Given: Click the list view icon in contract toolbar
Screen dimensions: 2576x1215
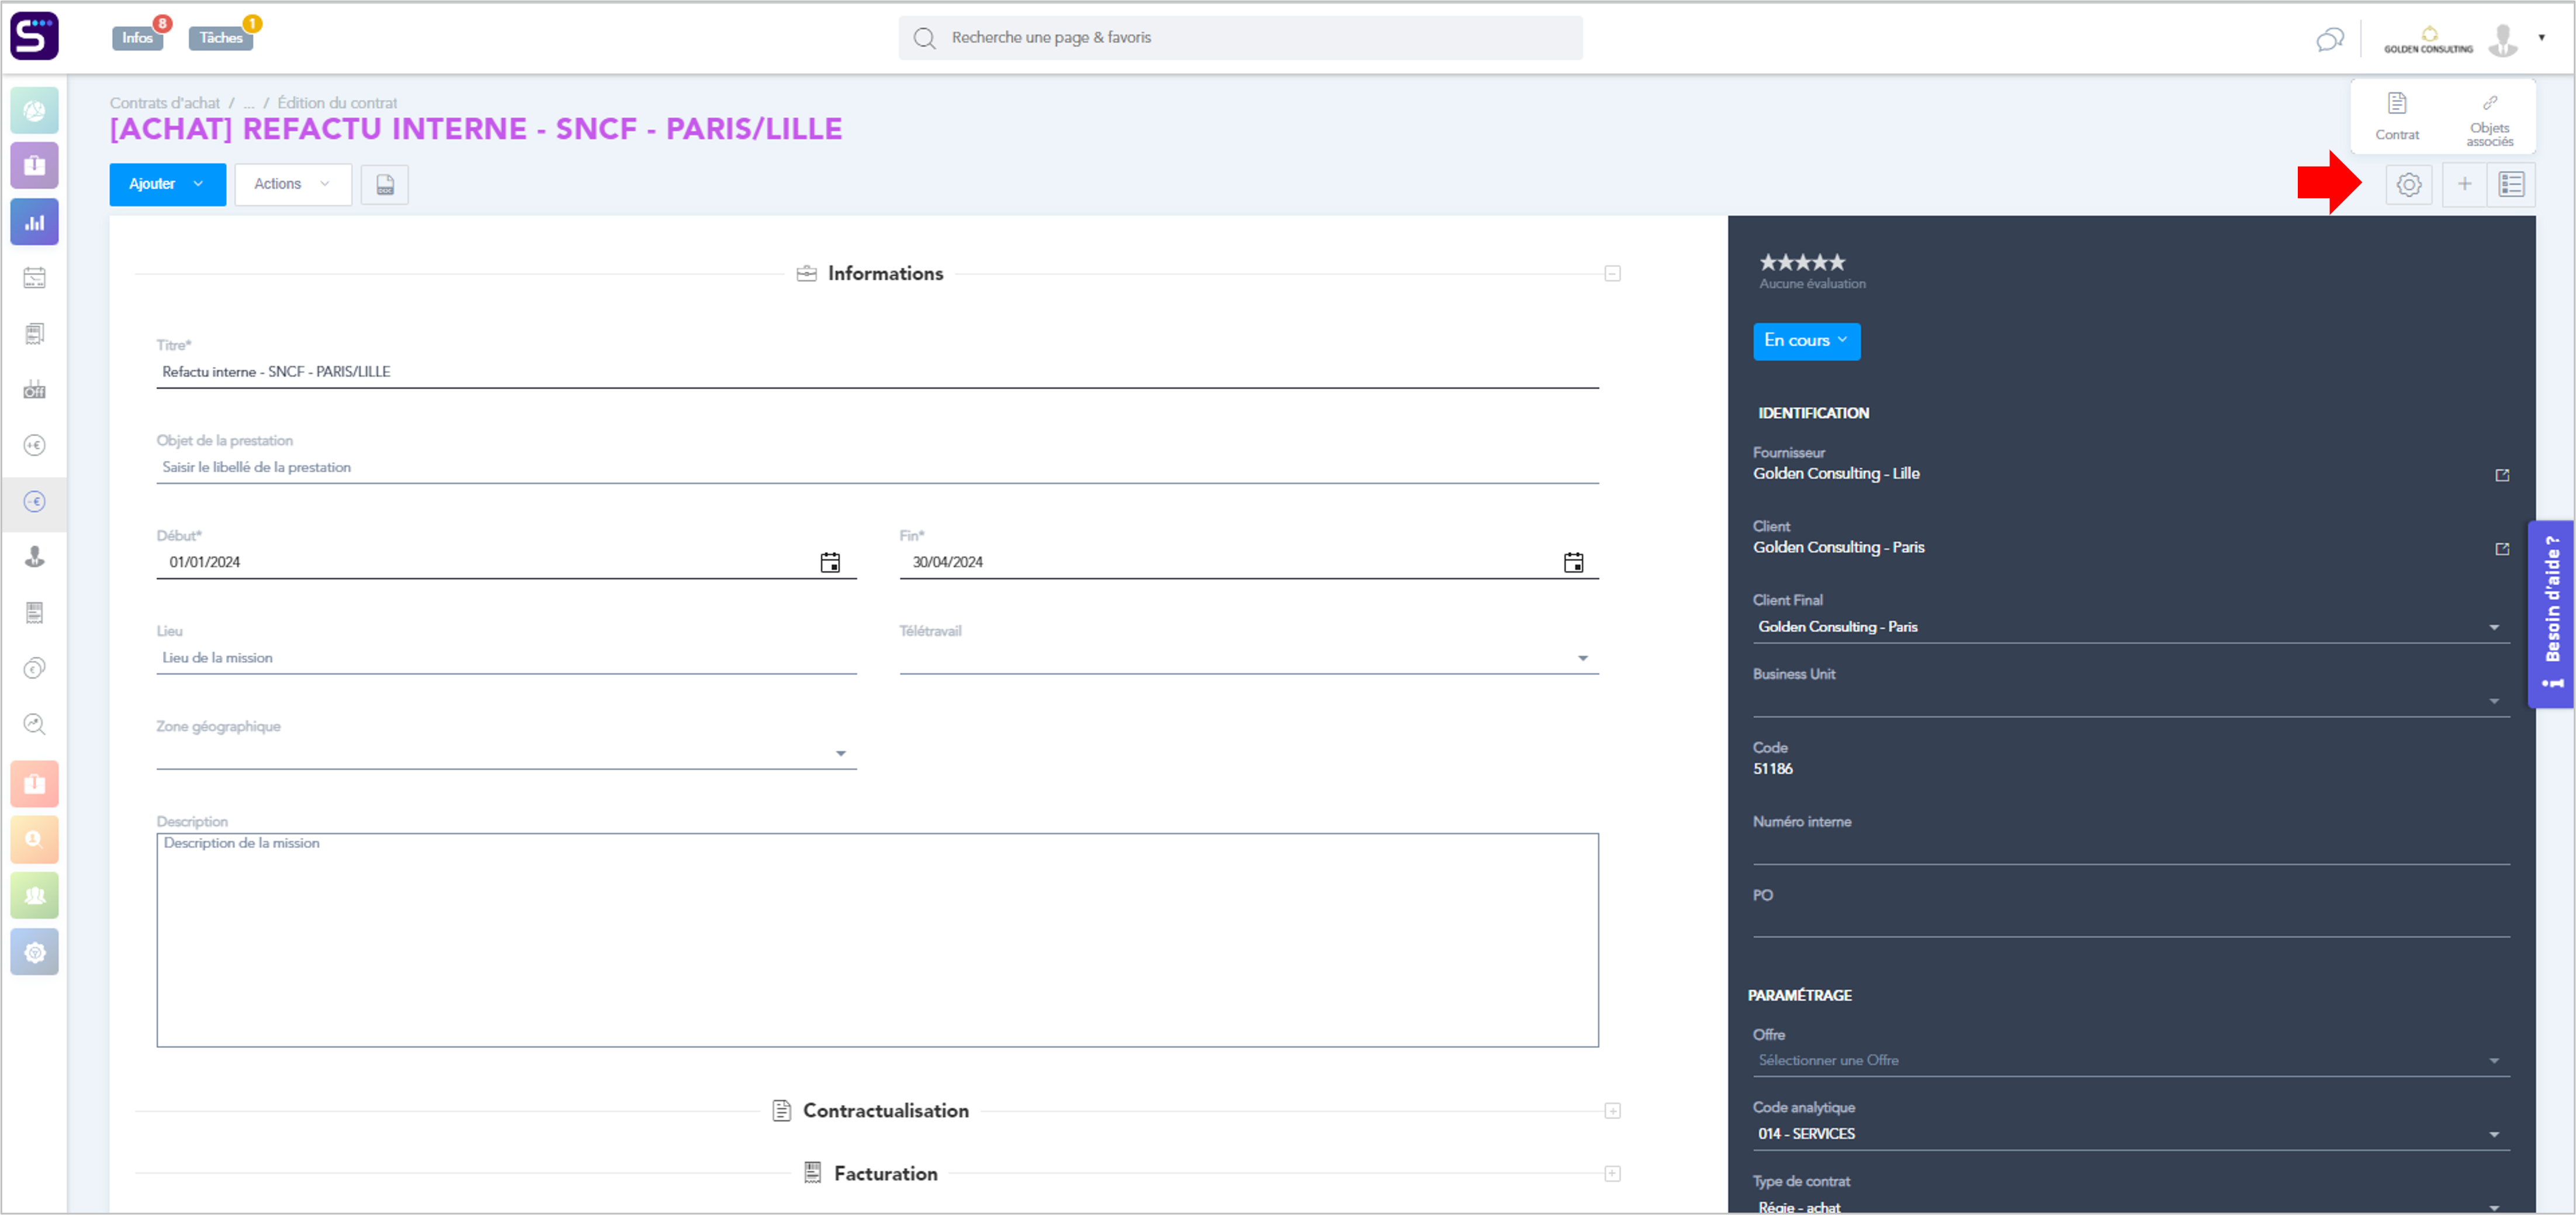Looking at the screenshot, I should [x=2511, y=184].
